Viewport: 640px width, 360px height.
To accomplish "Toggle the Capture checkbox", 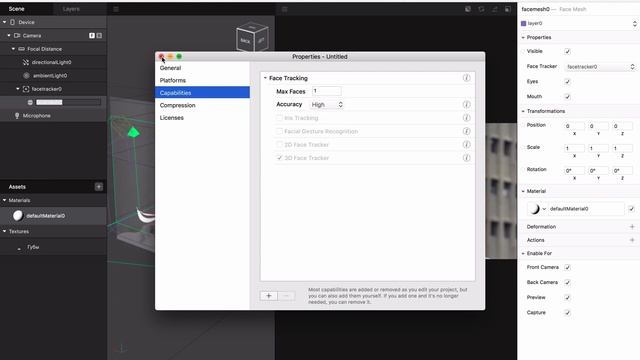I will [x=567, y=313].
